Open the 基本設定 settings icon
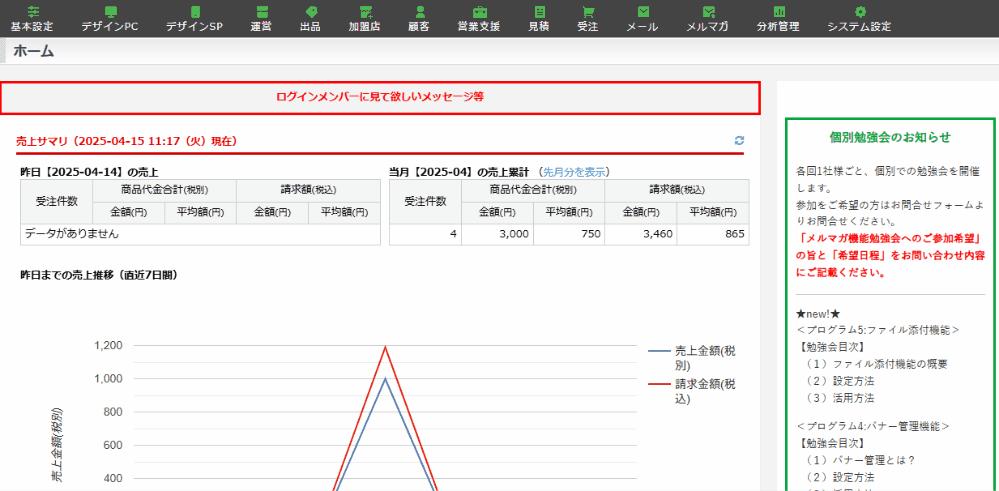The height and width of the screenshot is (491, 999). (x=33, y=12)
